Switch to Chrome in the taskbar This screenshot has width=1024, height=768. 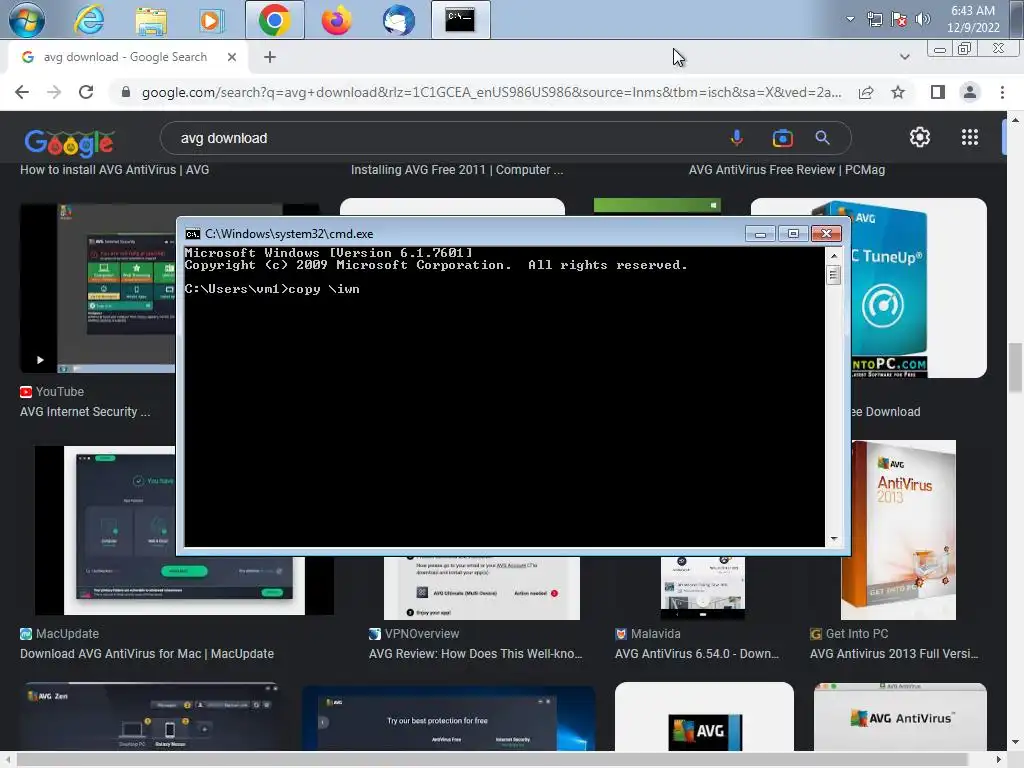point(274,20)
